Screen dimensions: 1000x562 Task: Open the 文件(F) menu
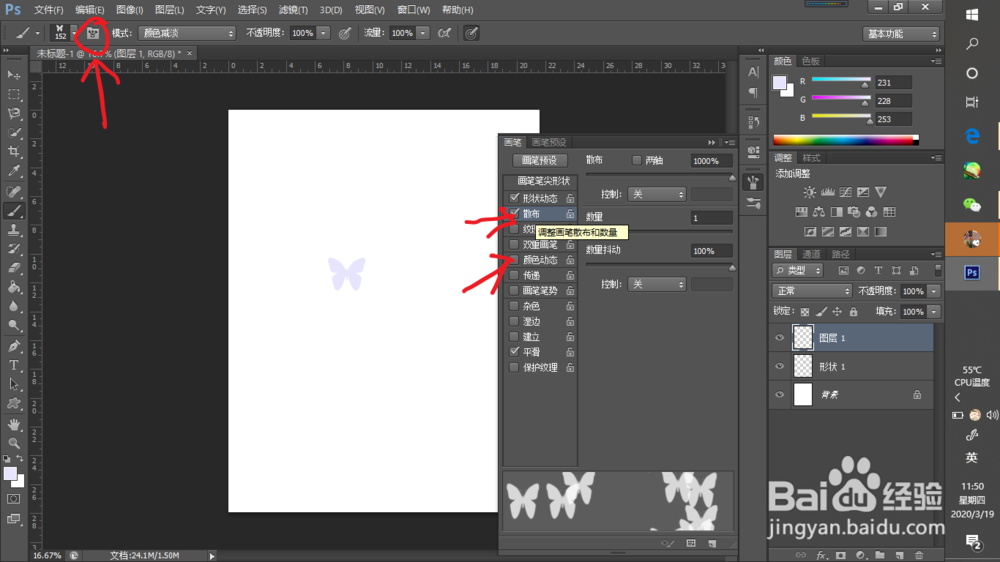[x=48, y=10]
